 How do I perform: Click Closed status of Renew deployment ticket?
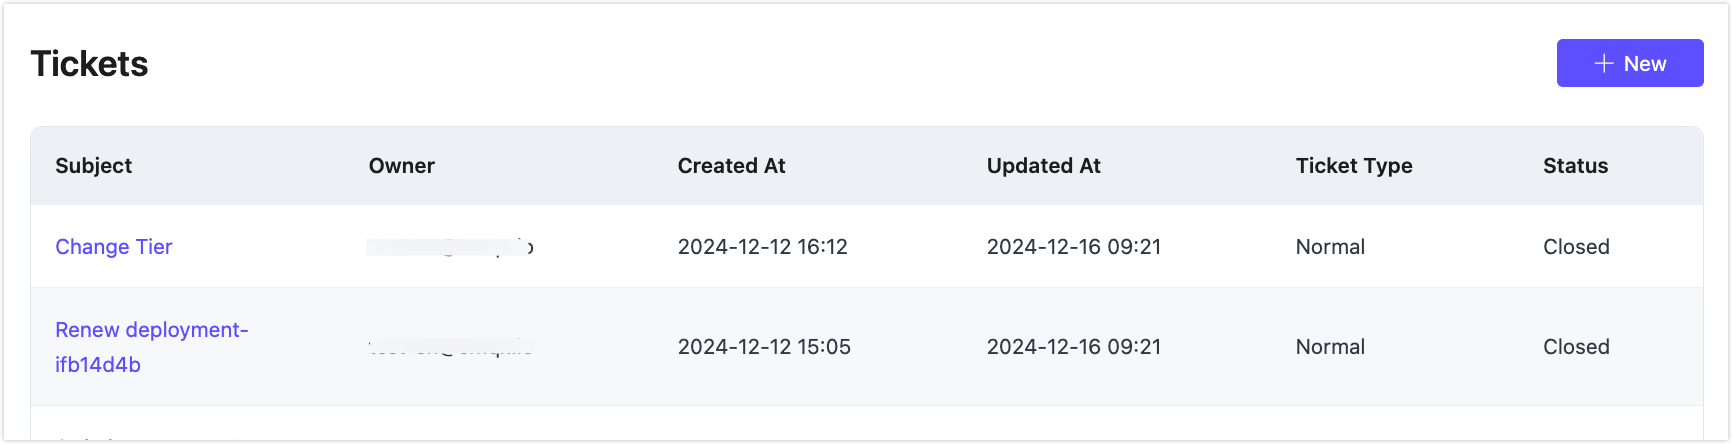(1576, 347)
